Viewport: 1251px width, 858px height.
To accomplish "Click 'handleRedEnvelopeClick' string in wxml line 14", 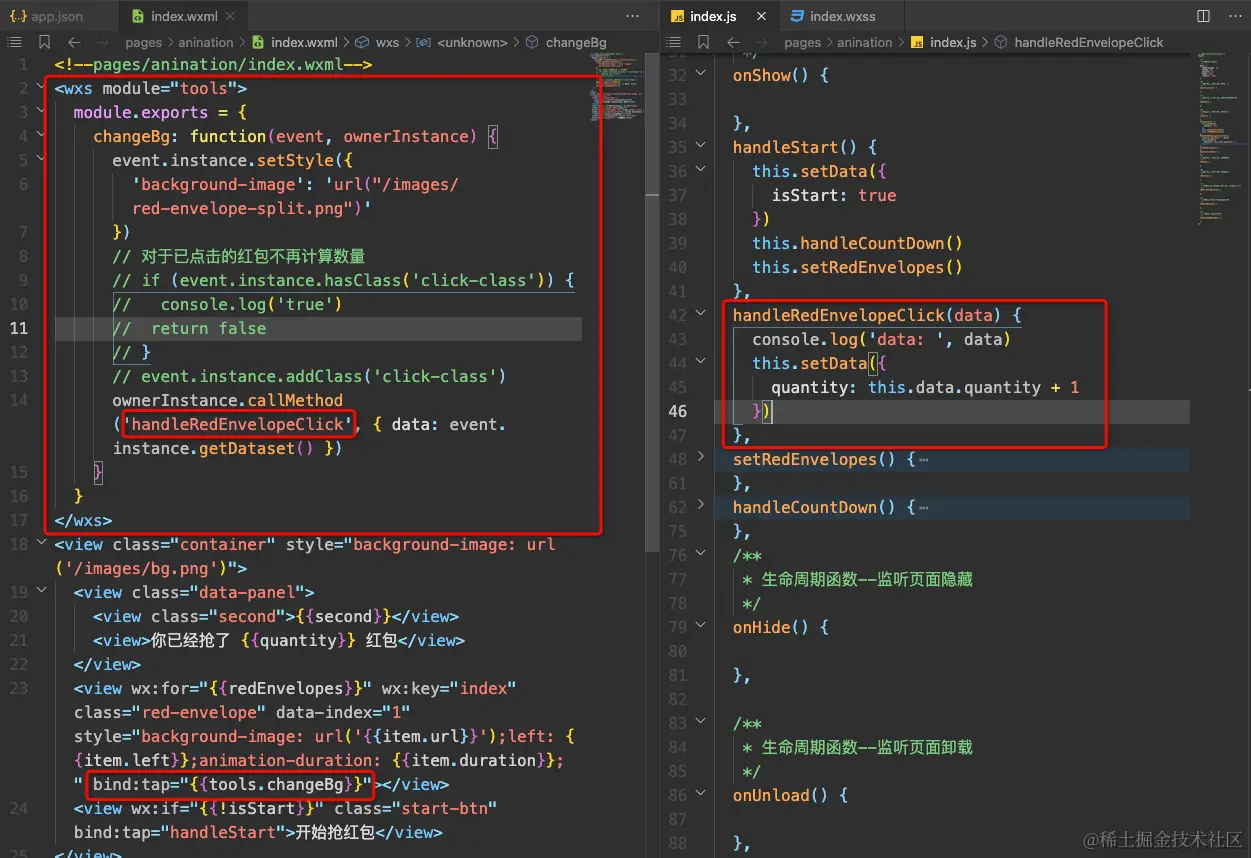I will [x=238, y=424].
